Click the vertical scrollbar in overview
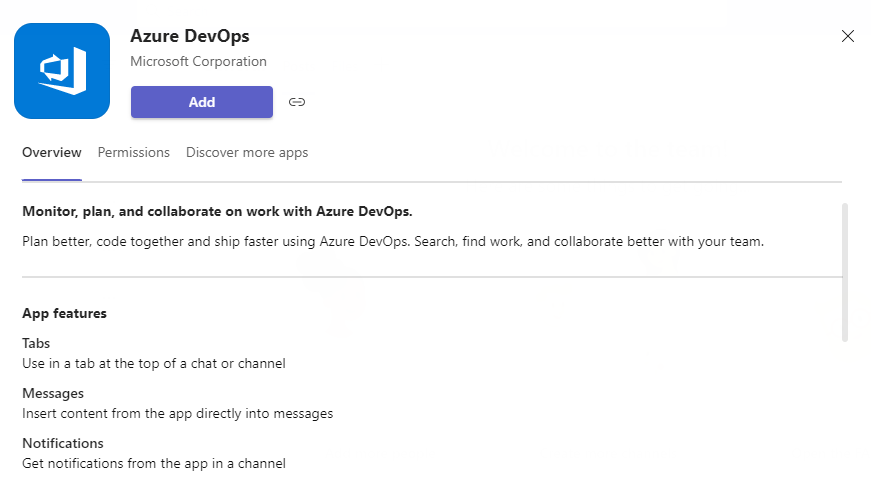 845,272
